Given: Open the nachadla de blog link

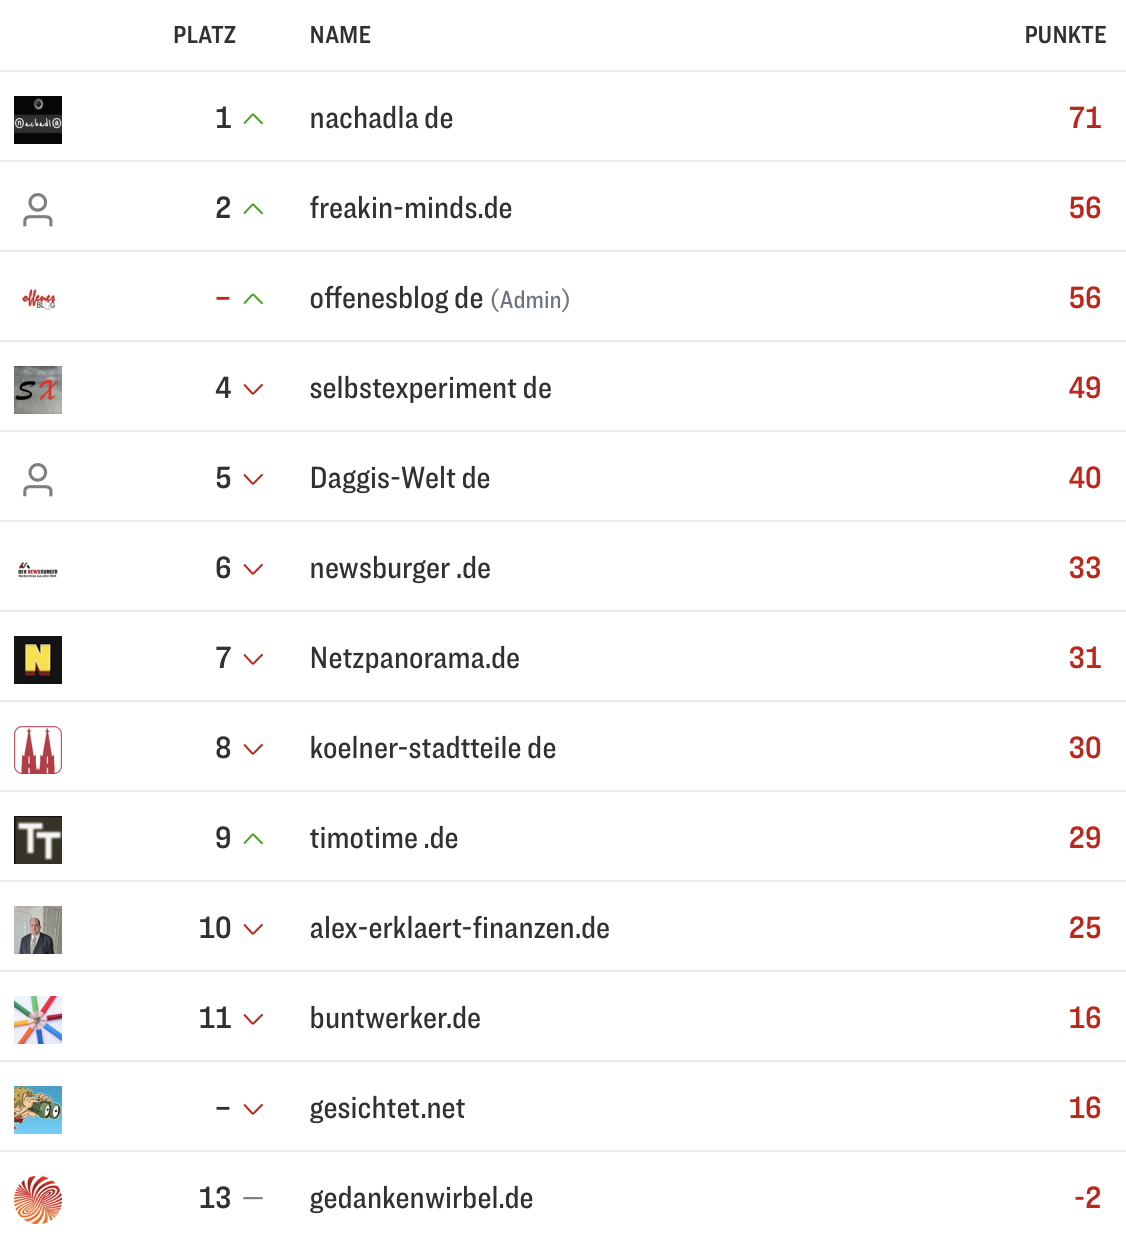Looking at the screenshot, I should pos(381,119).
